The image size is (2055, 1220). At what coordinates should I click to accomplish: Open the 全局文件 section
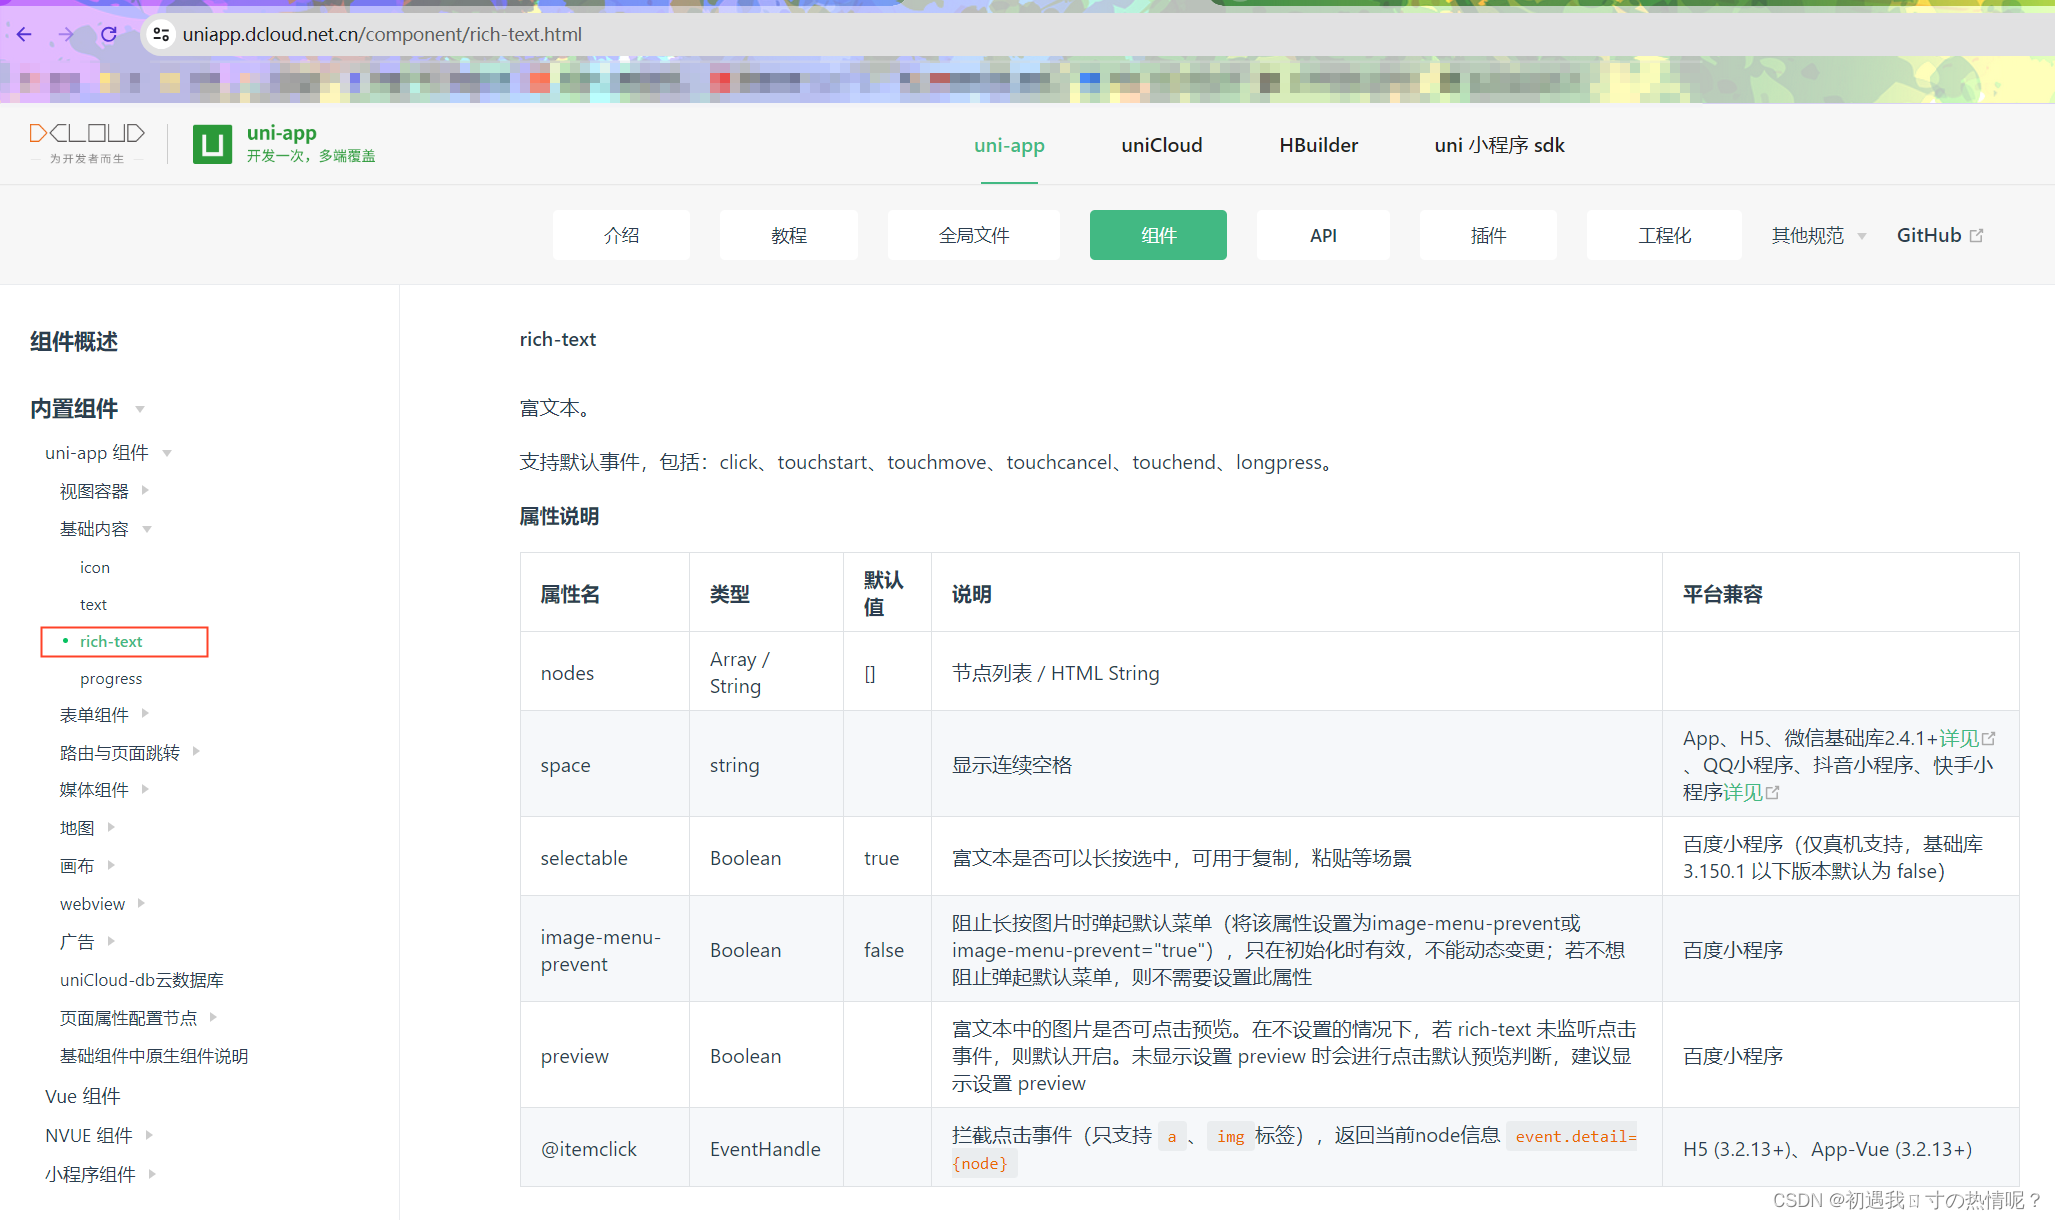[973, 235]
